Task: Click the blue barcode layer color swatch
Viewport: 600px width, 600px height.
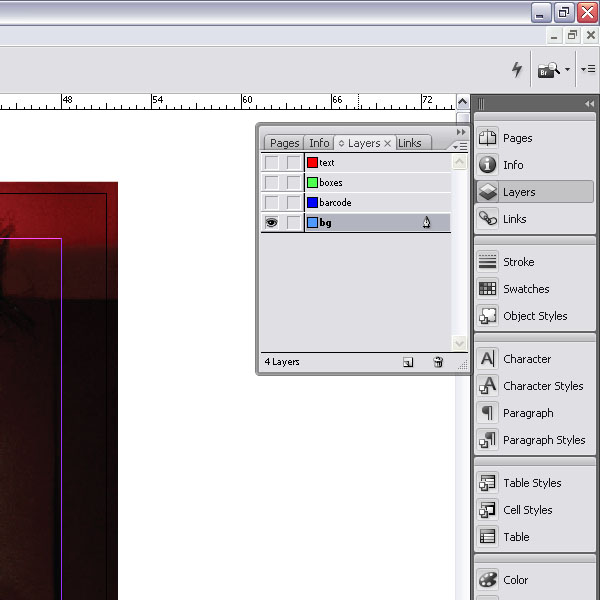Action: (x=312, y=202)
